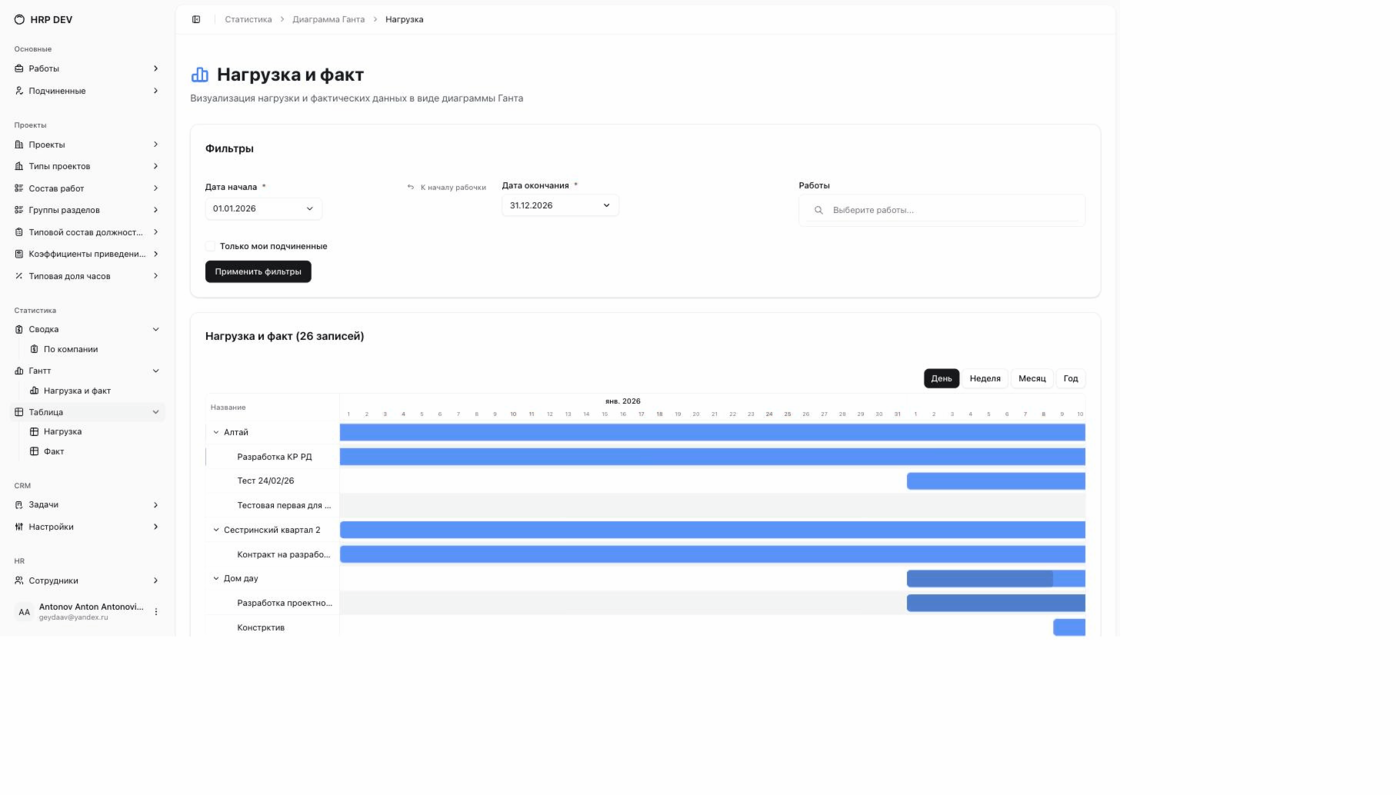
Task: Click the Название column header
Action: (x=228, y=408)
